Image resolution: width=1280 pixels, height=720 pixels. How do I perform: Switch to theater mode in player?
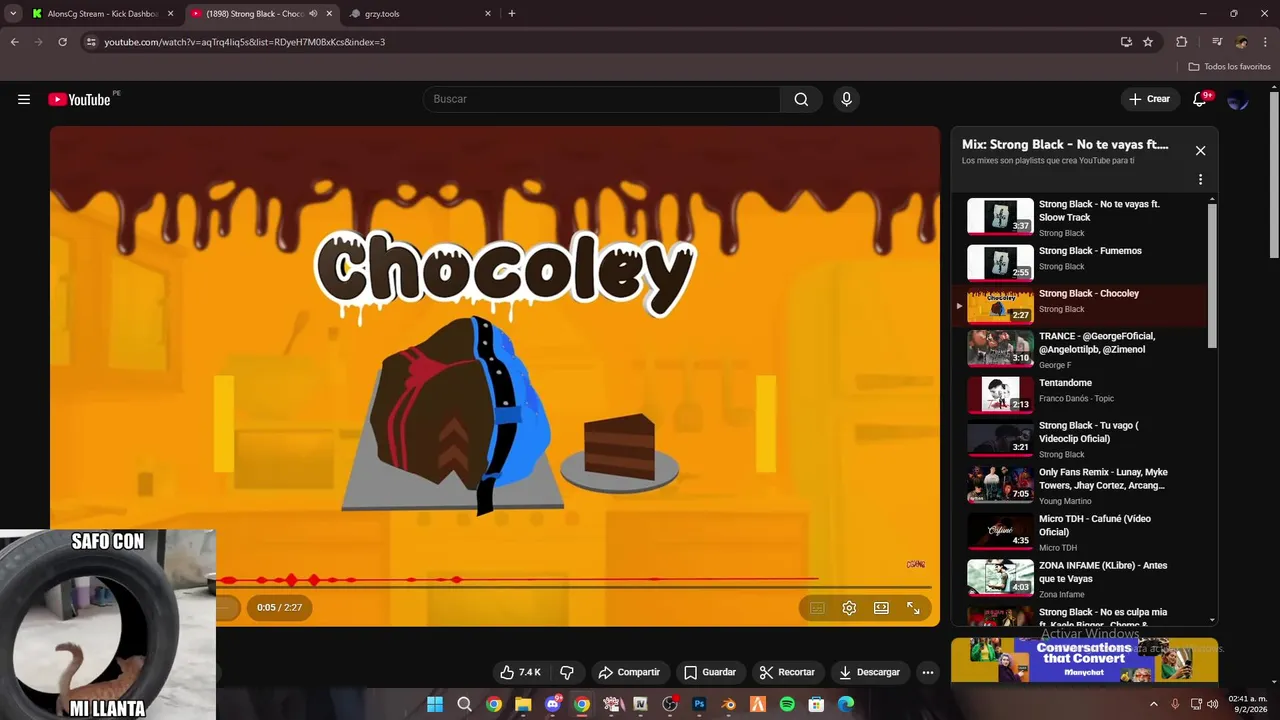[881, 608]
